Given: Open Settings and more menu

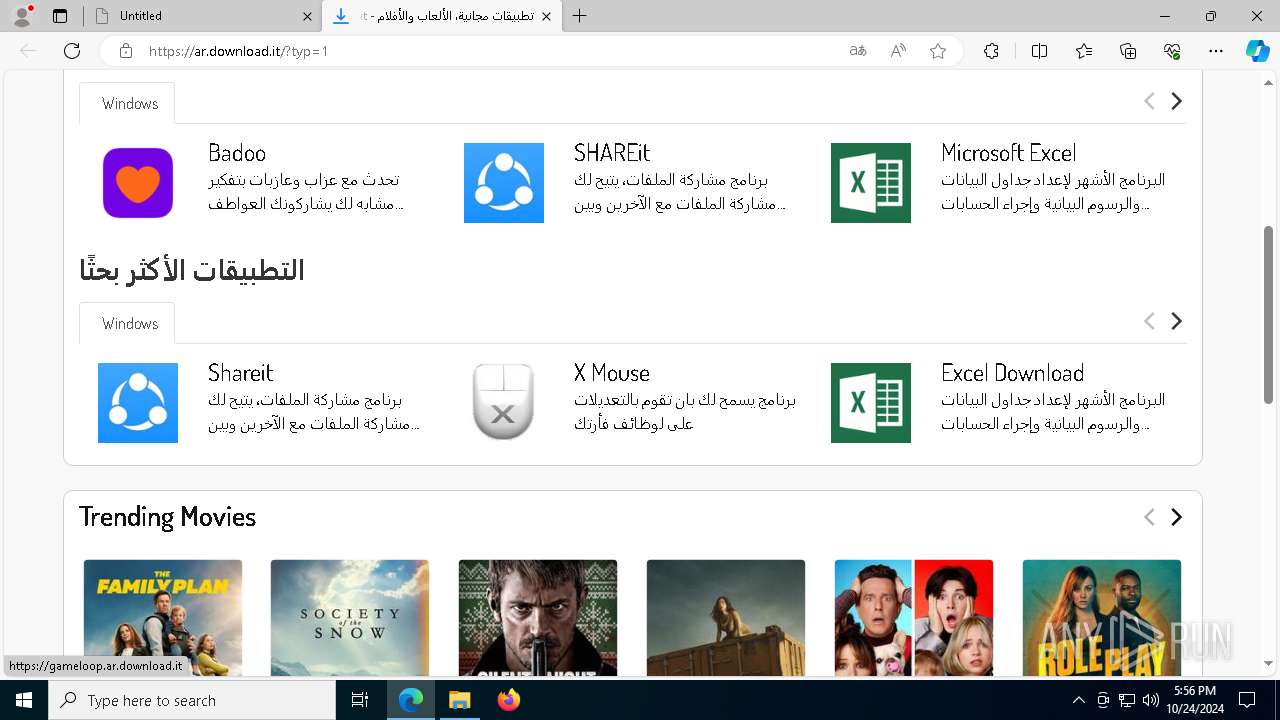Looking at the screenshot, I should tap(1216, 51).
